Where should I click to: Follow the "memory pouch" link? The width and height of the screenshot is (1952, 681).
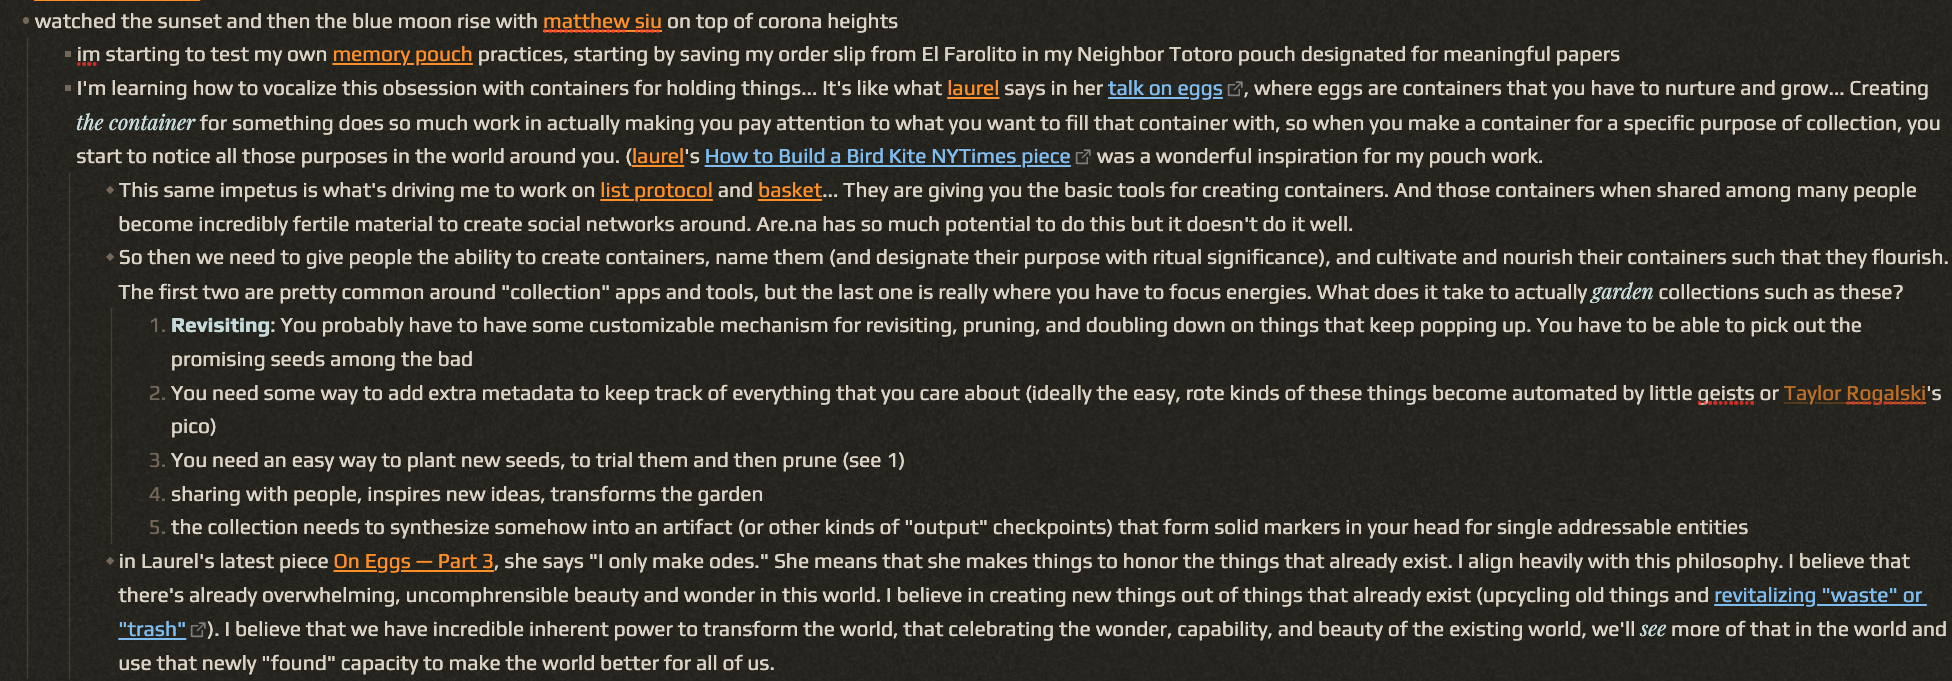tap(402, 54)
